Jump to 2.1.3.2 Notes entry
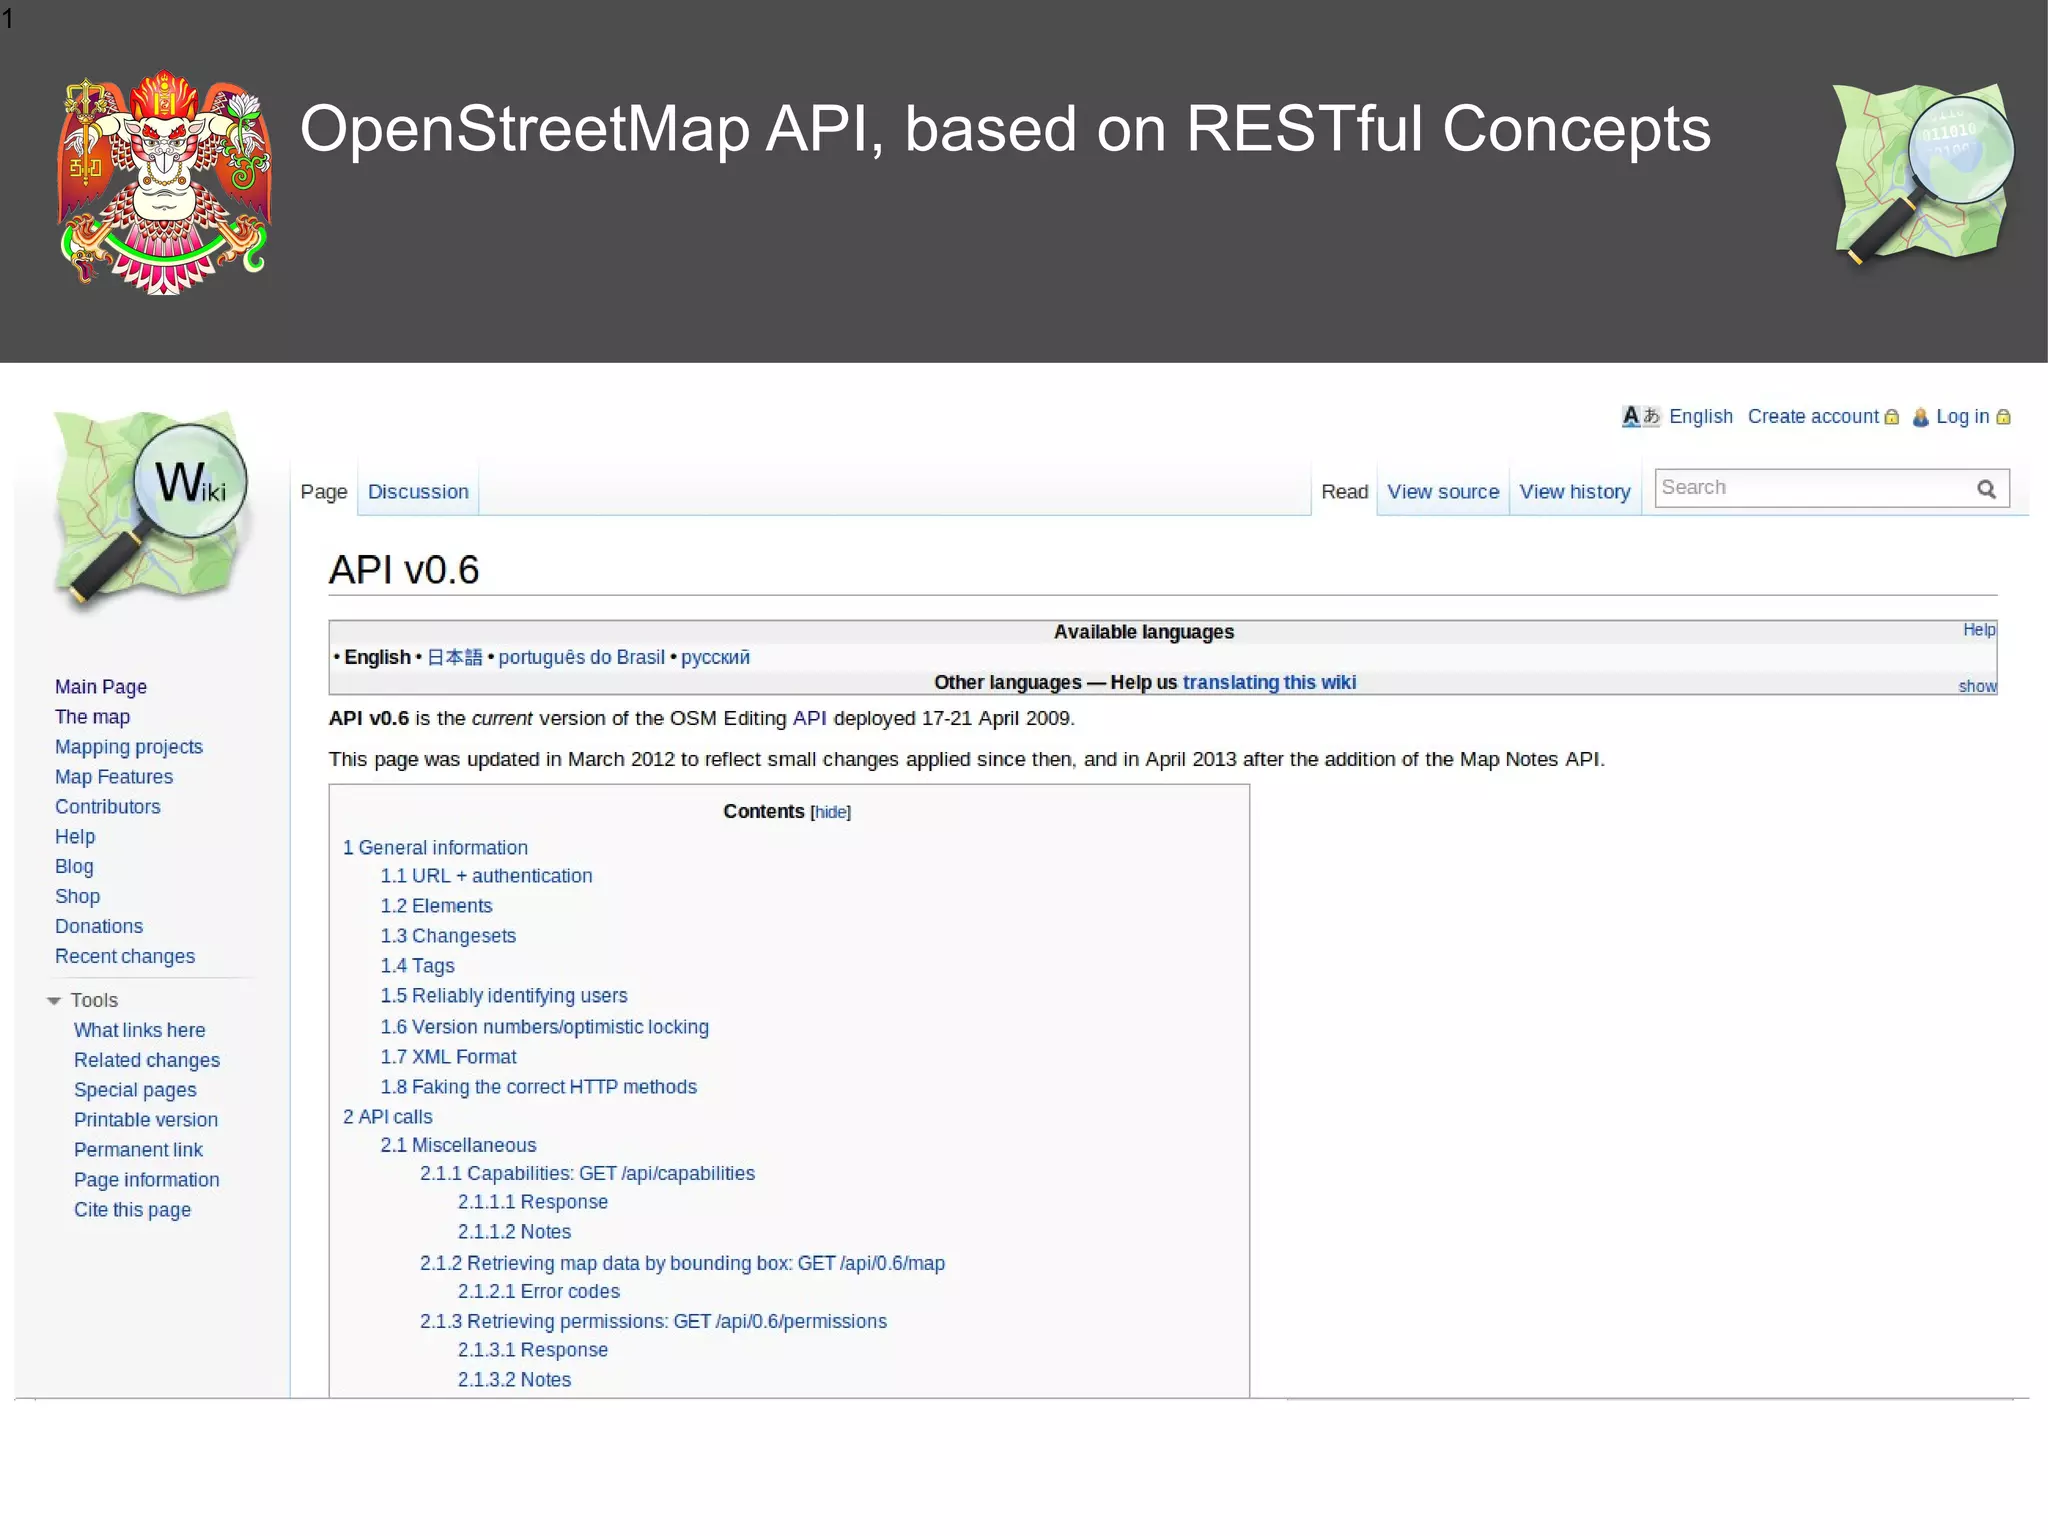Screen dimensions: 2048x1536 [x=514, y=1380]
